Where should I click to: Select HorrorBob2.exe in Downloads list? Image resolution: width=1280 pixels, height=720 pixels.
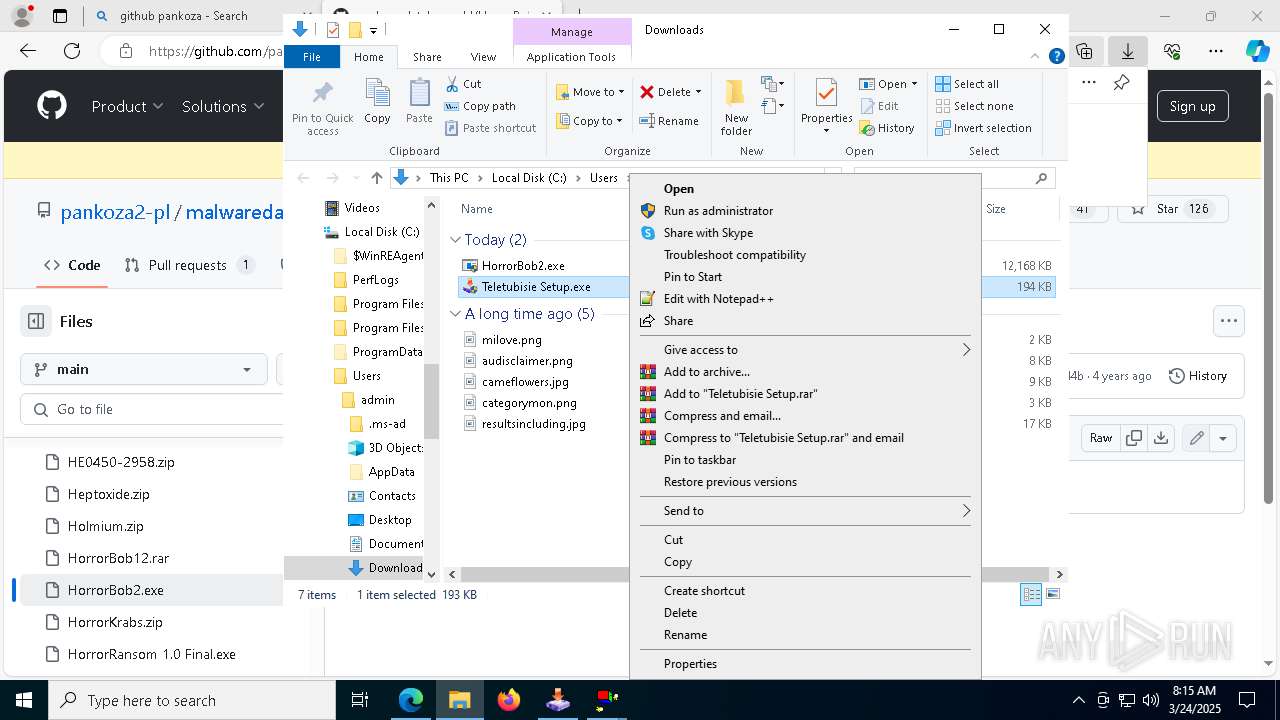523,266
